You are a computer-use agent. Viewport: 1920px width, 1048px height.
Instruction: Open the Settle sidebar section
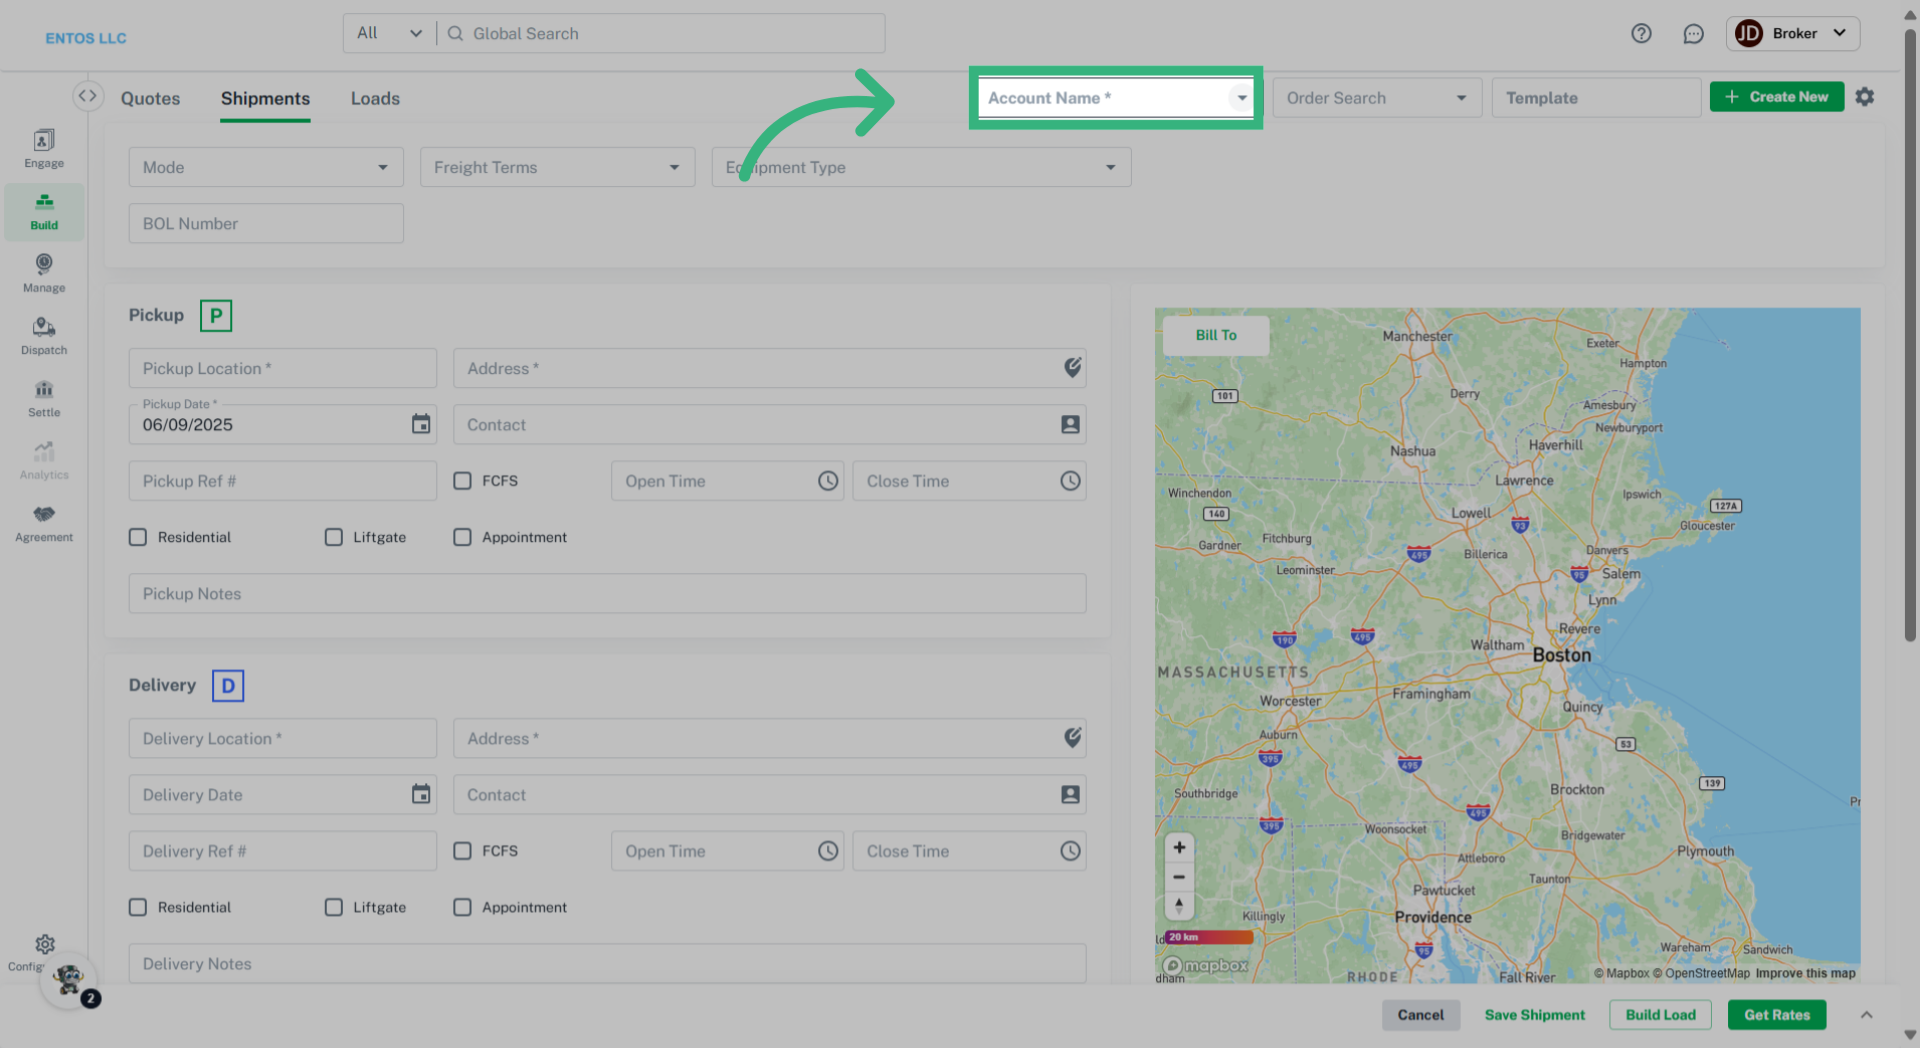pyautogui.click(x=44, y=398)
